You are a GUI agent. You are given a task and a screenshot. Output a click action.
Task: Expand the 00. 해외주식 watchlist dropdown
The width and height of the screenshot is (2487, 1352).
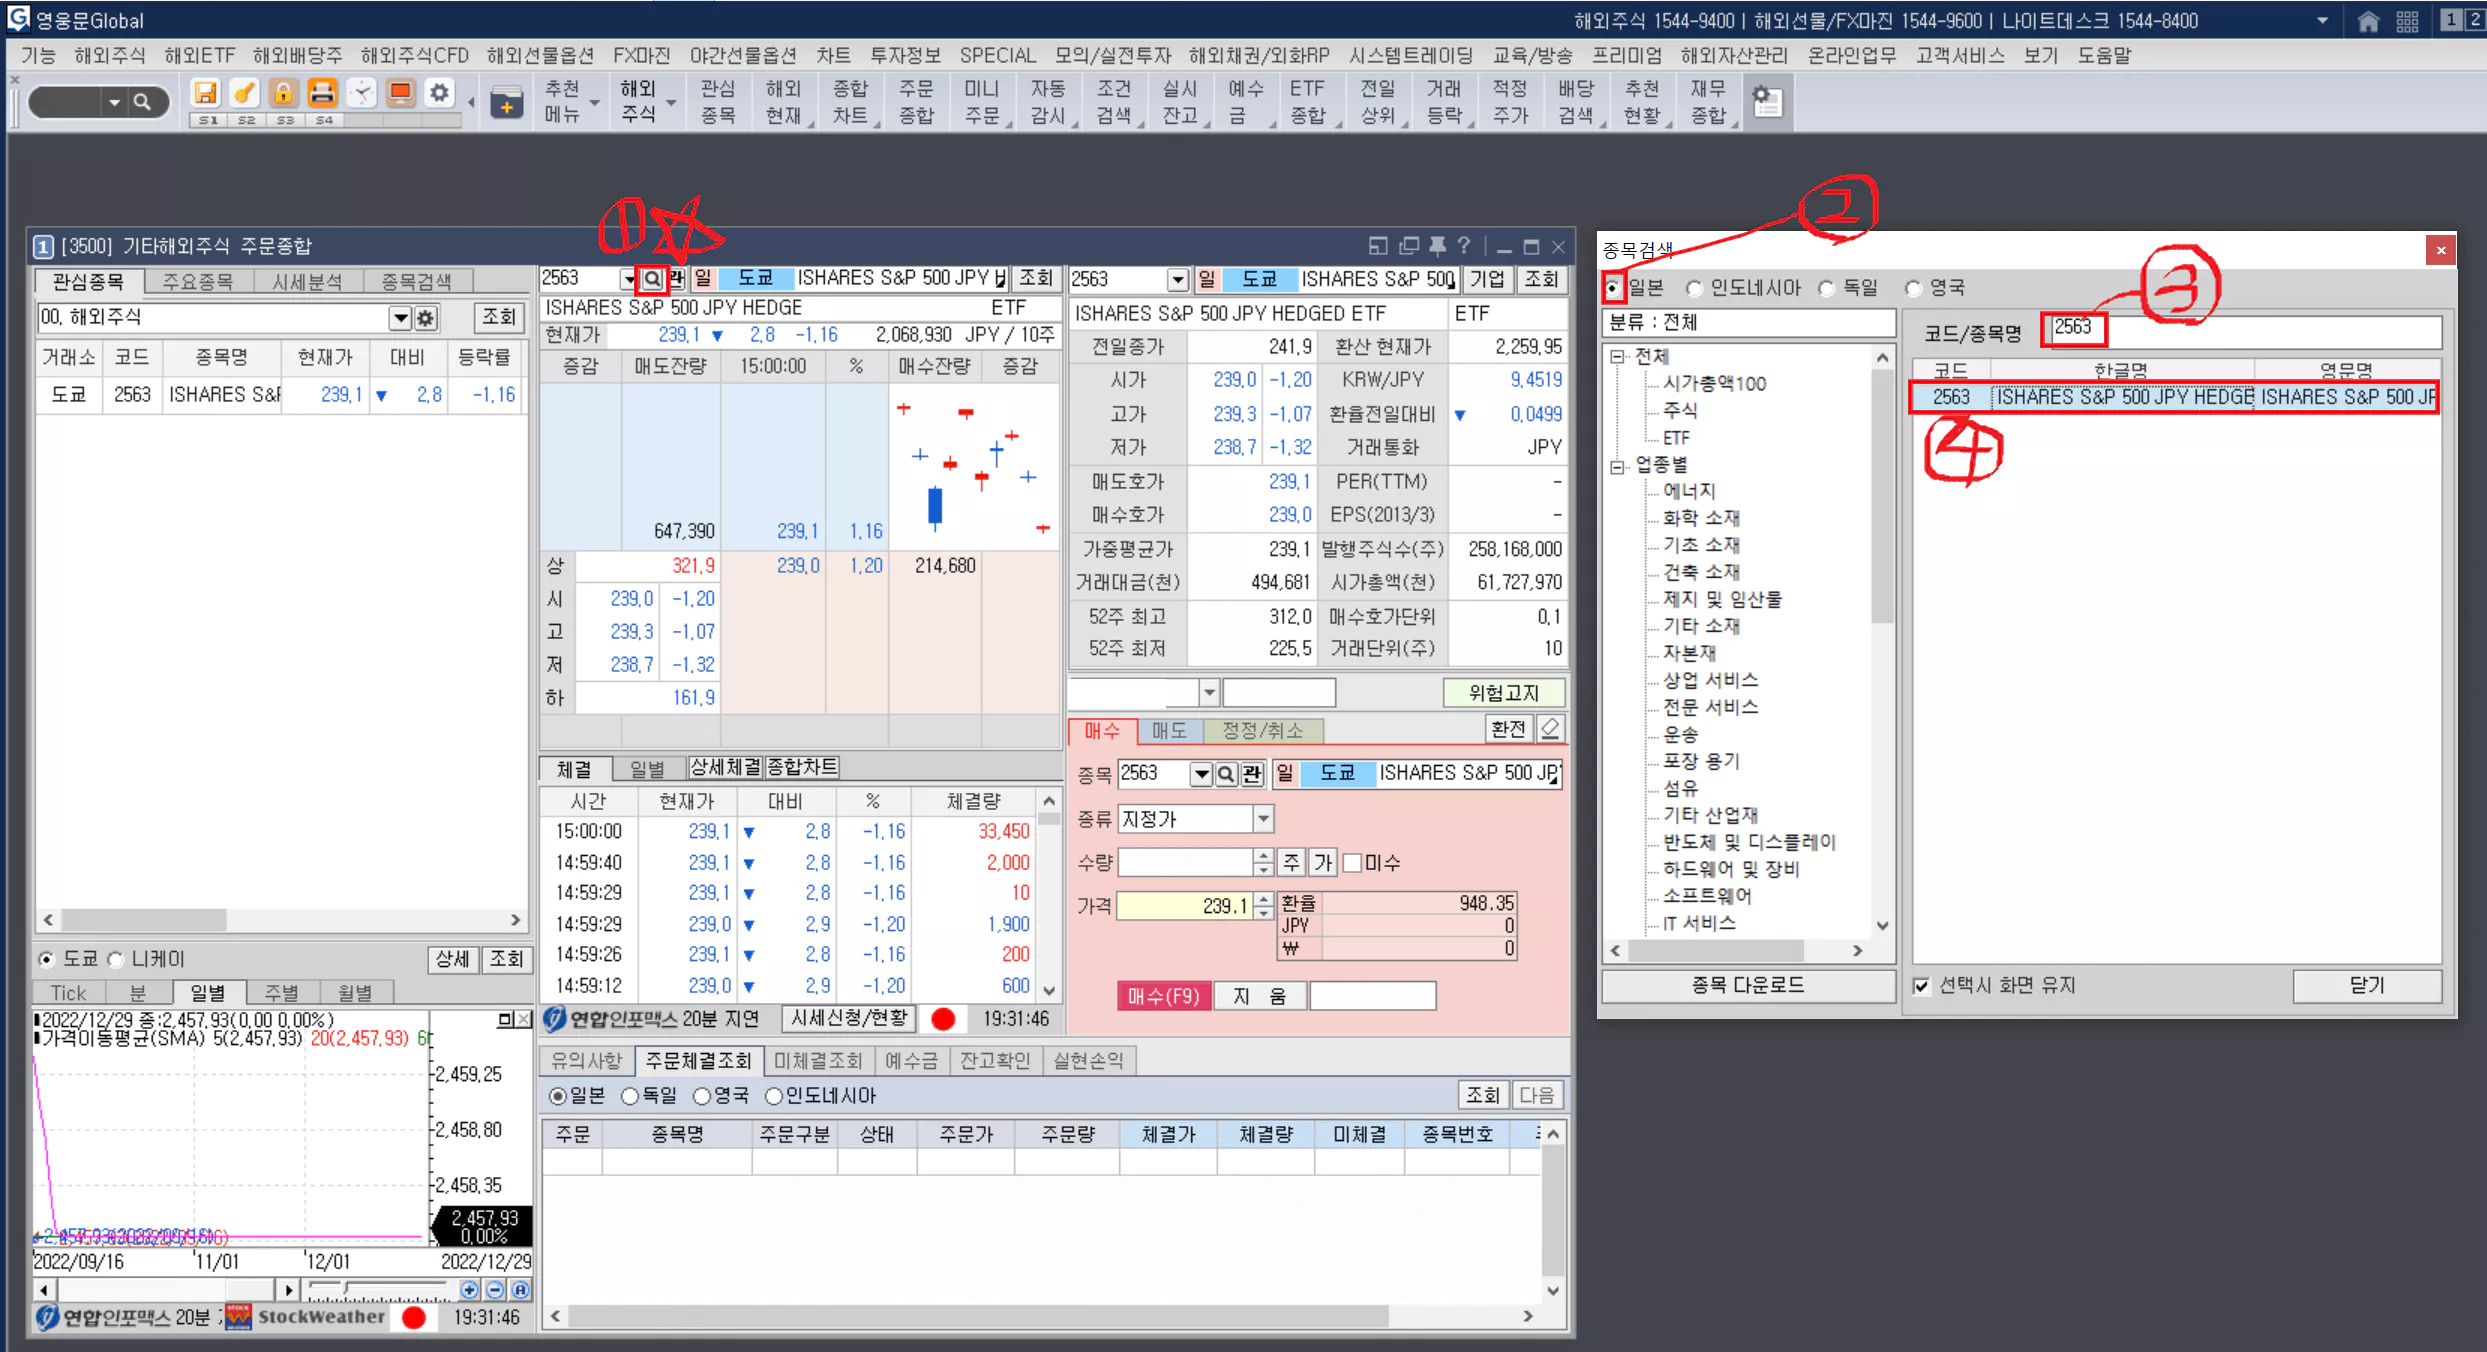pyautogui.click(x=400, y=317)
